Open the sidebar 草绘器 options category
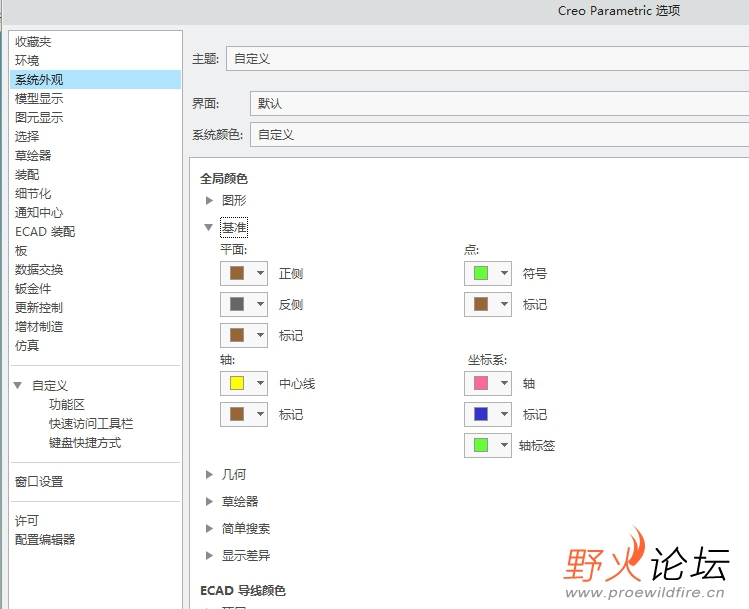Image resolution: width=749 pixels, height=609 pixels. tap(32, 156)
